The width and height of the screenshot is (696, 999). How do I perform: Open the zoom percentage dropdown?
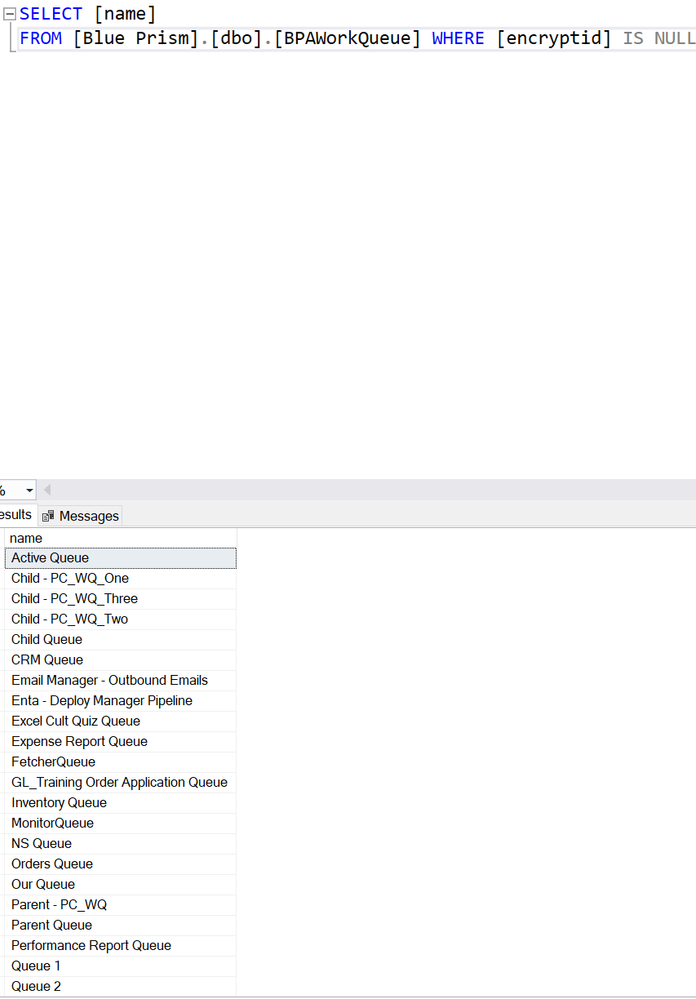[29, 490]
